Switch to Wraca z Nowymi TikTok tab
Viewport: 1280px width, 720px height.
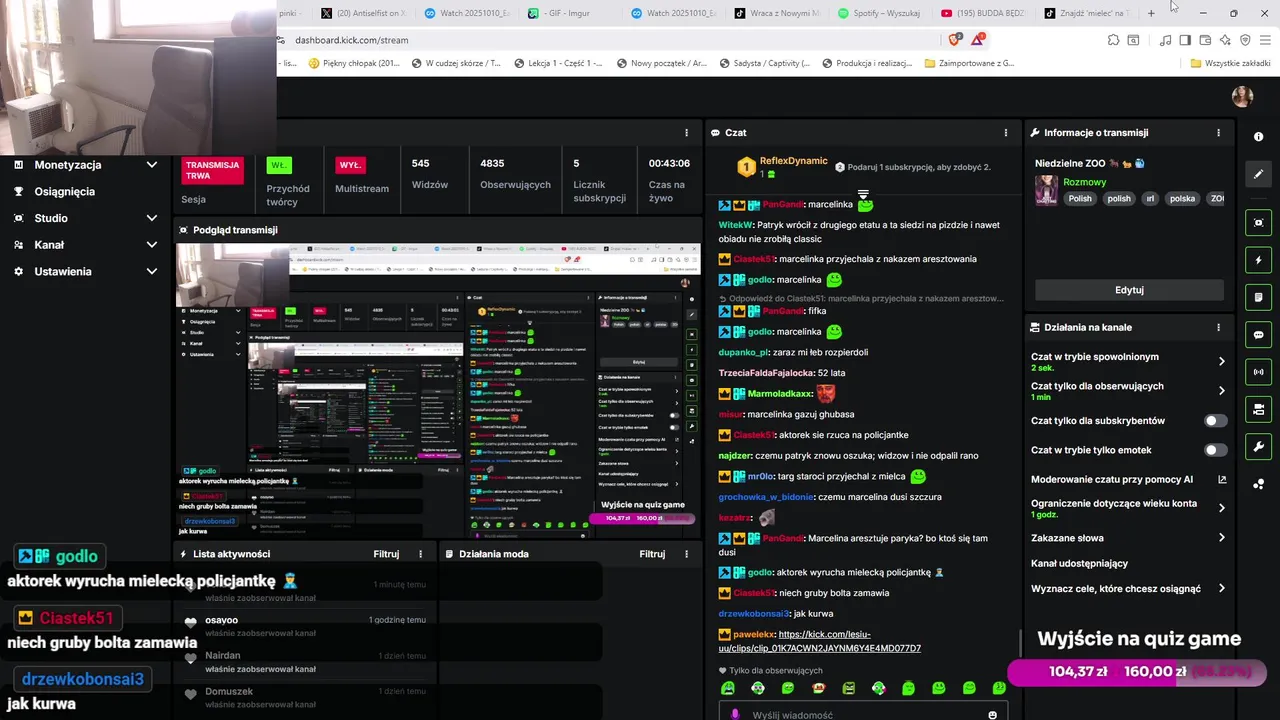pos(777,13)
